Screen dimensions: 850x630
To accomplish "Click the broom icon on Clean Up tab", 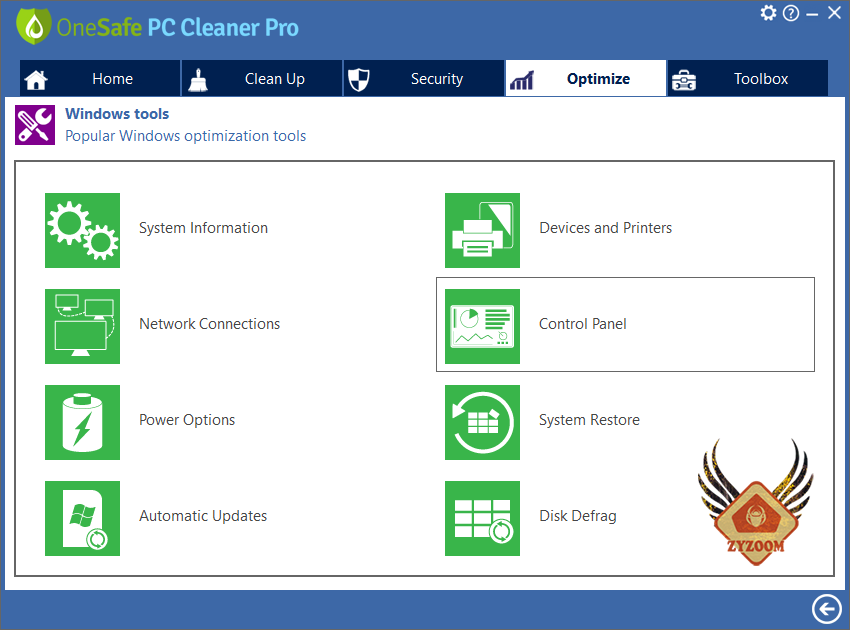I will [x=198, y=80].
